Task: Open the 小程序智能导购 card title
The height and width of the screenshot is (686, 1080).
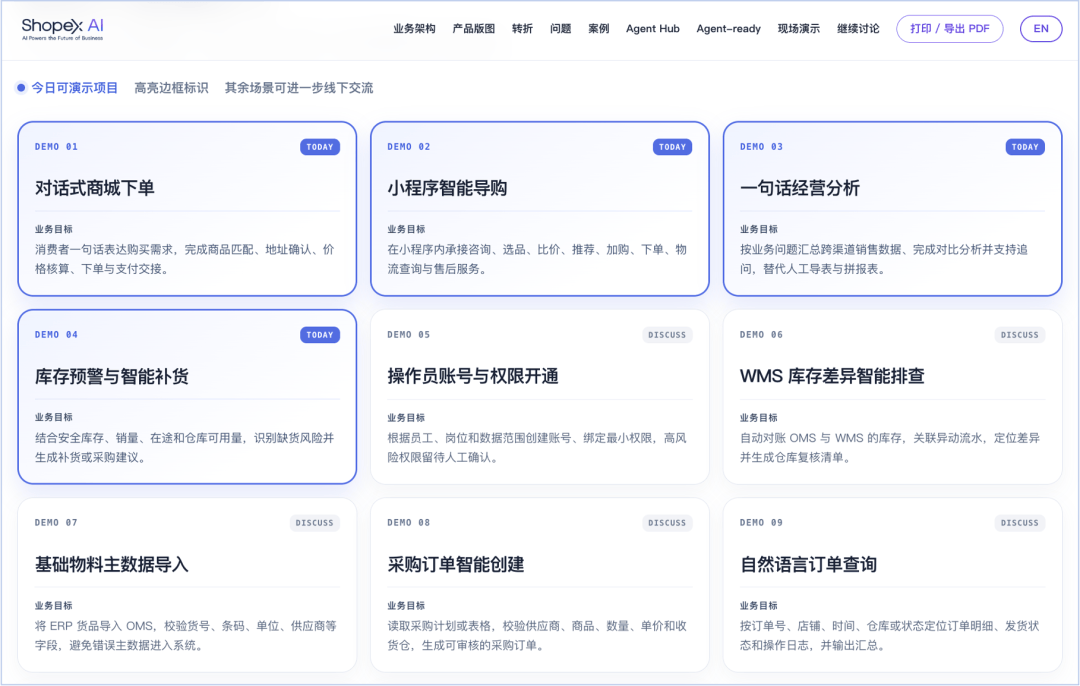Action: click(447, 188)
